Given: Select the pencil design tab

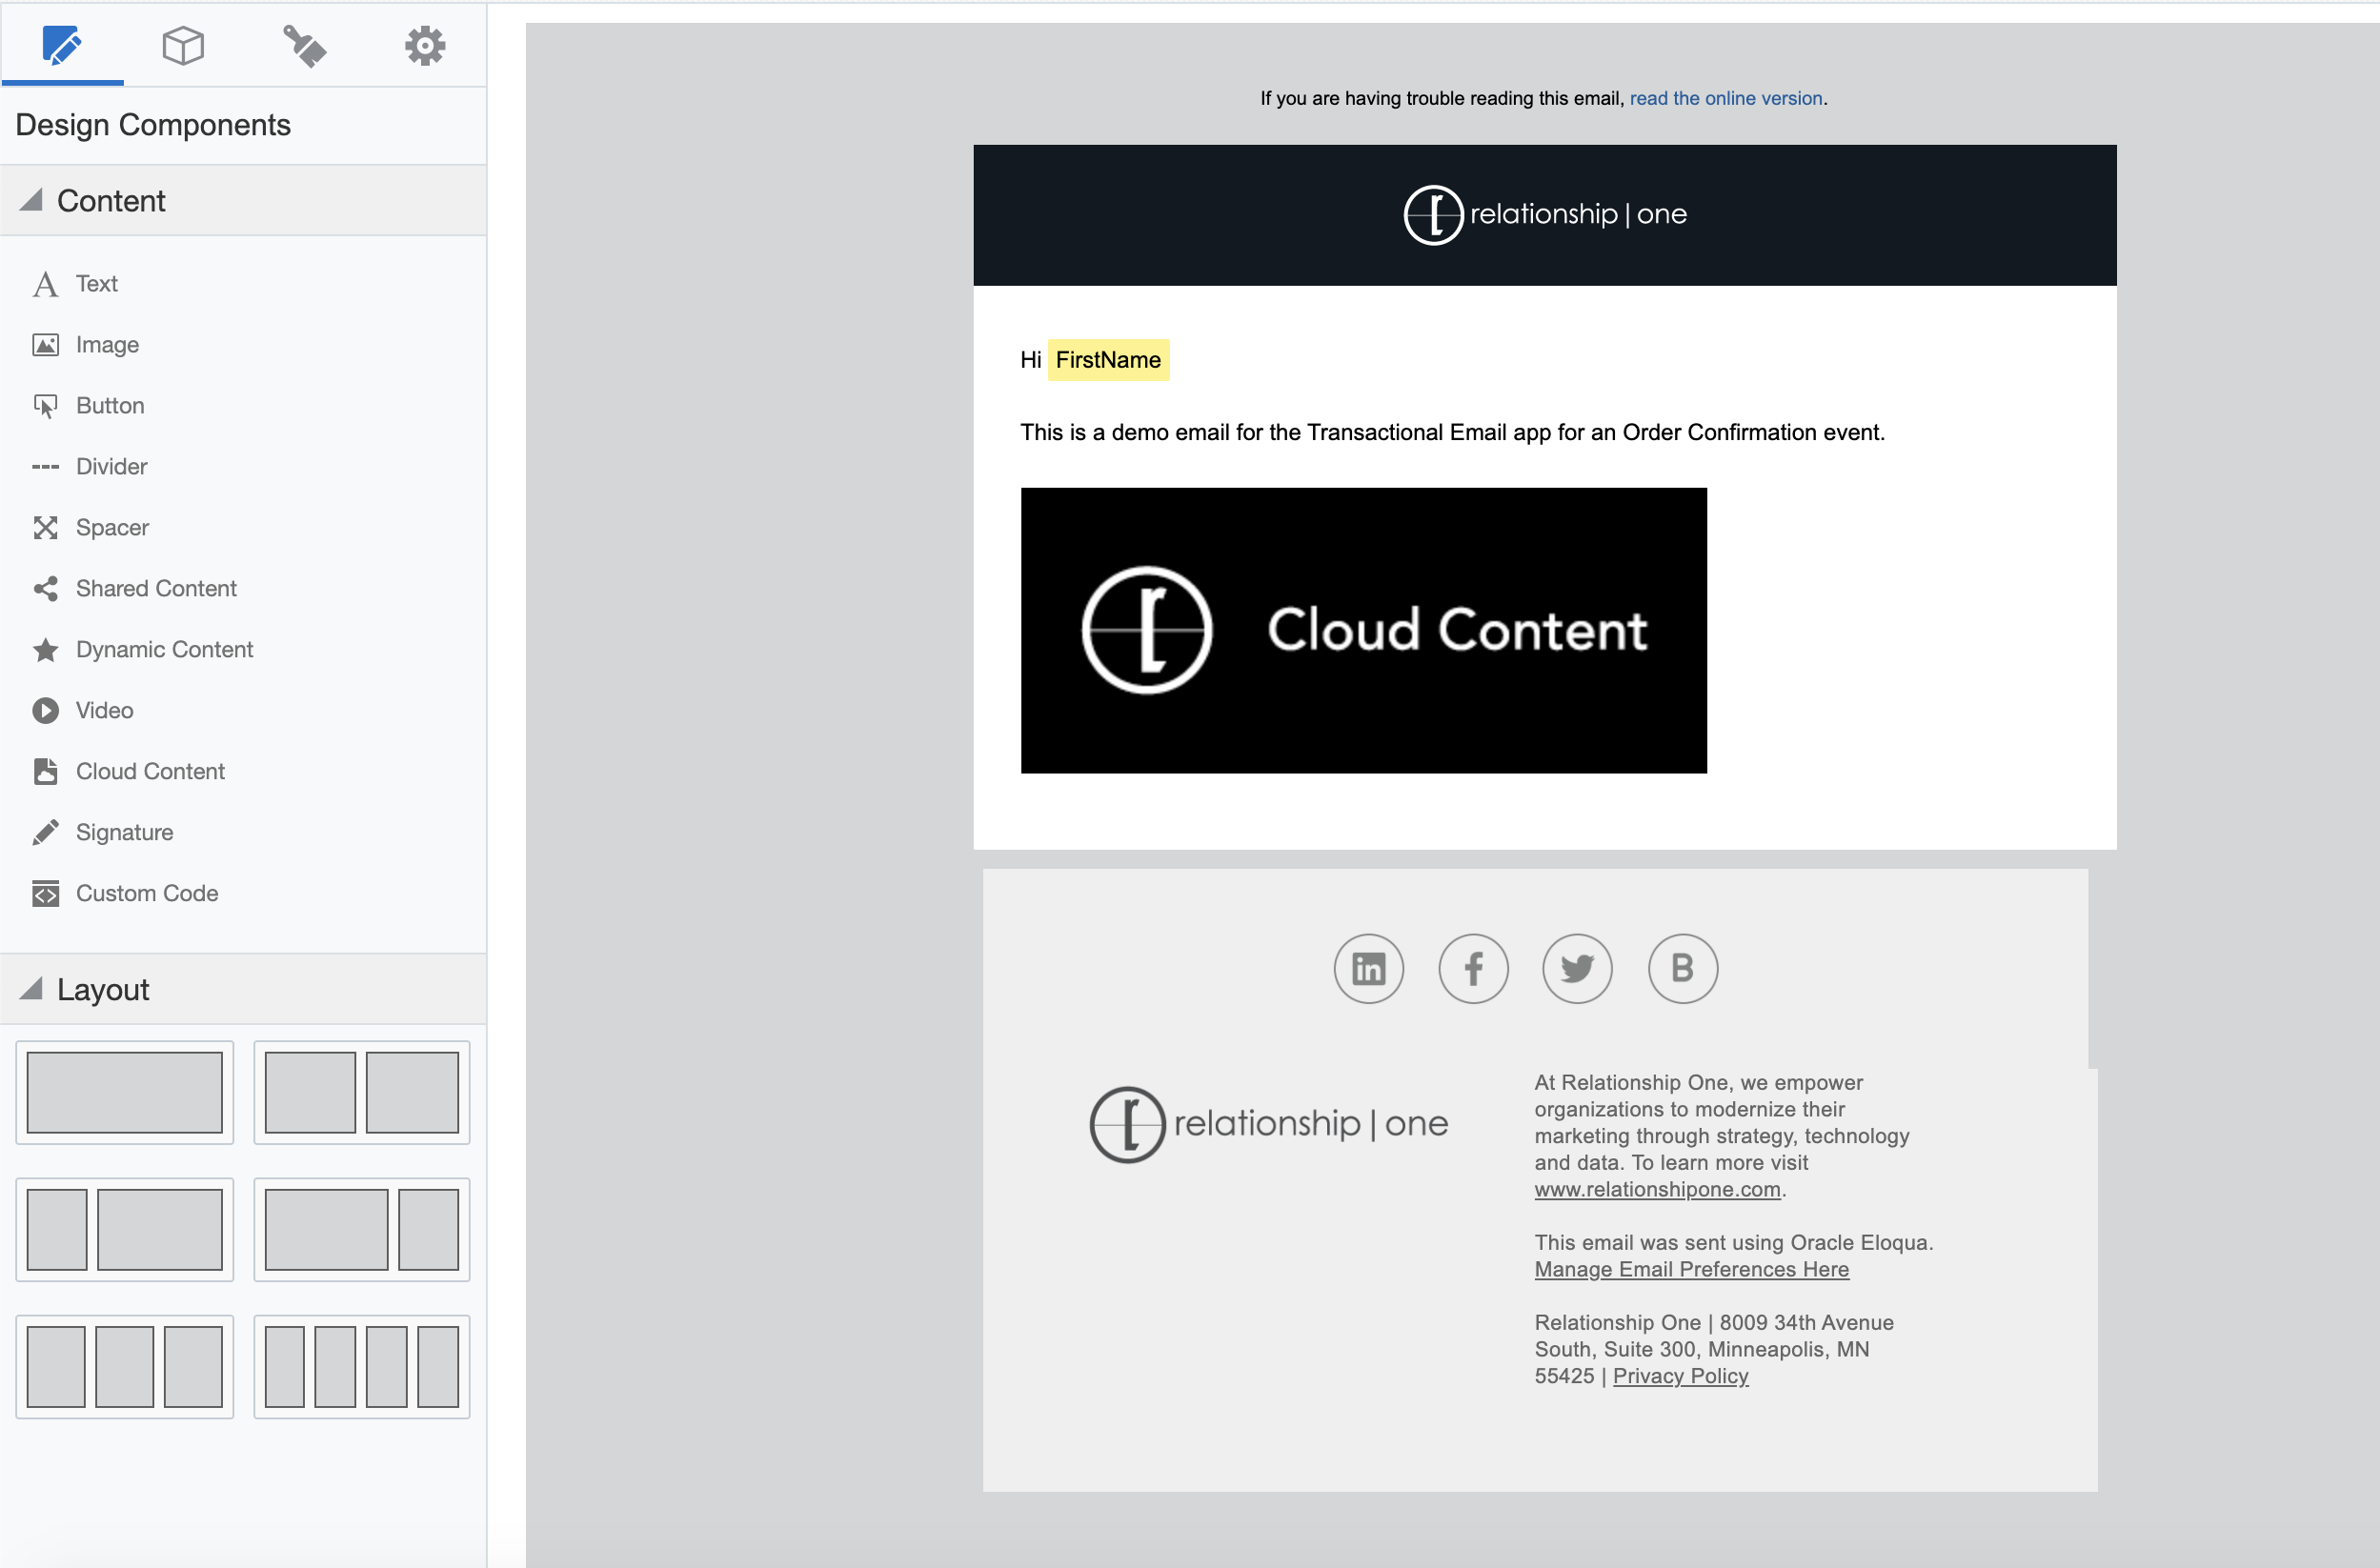Looking at the screenshot, I should click(x=62, y=46).
